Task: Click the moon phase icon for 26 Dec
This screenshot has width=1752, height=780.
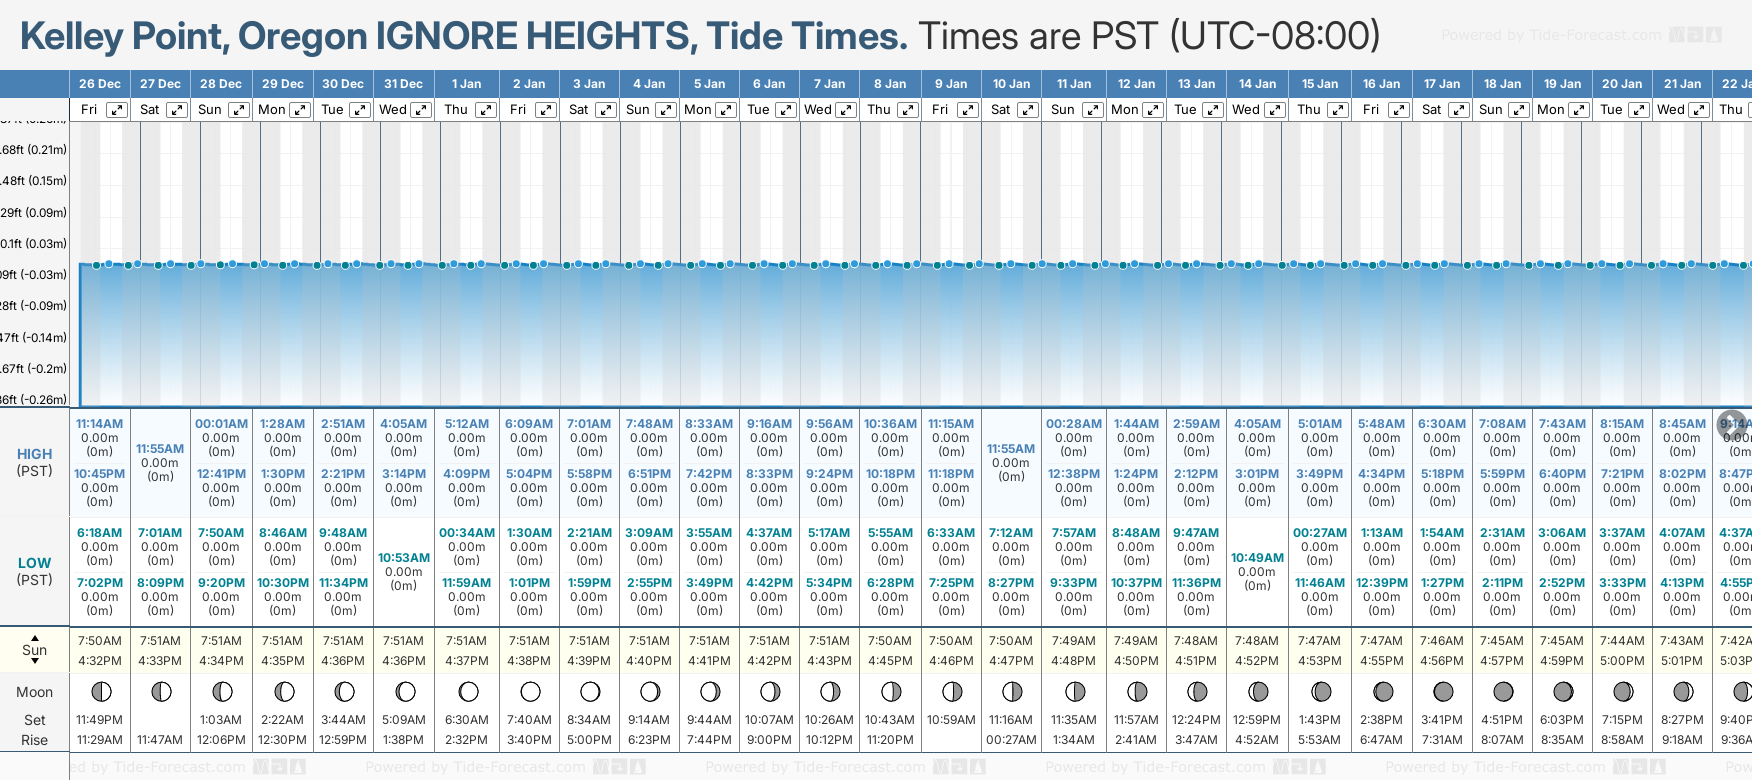Action: [x=100, y=691]
